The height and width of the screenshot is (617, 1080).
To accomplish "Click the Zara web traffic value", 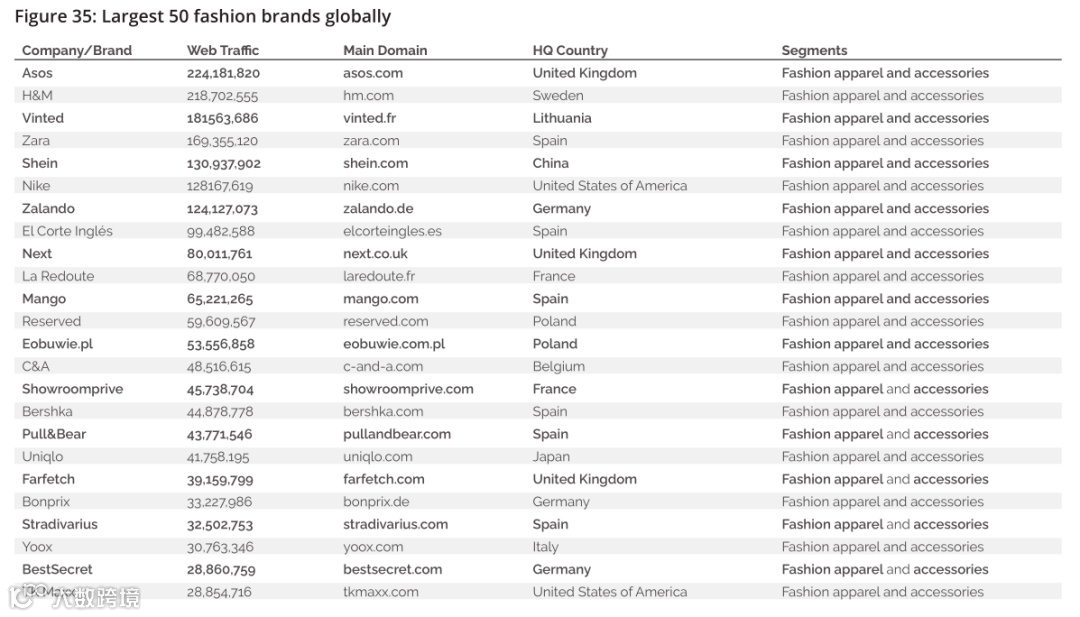I will 222,140.
